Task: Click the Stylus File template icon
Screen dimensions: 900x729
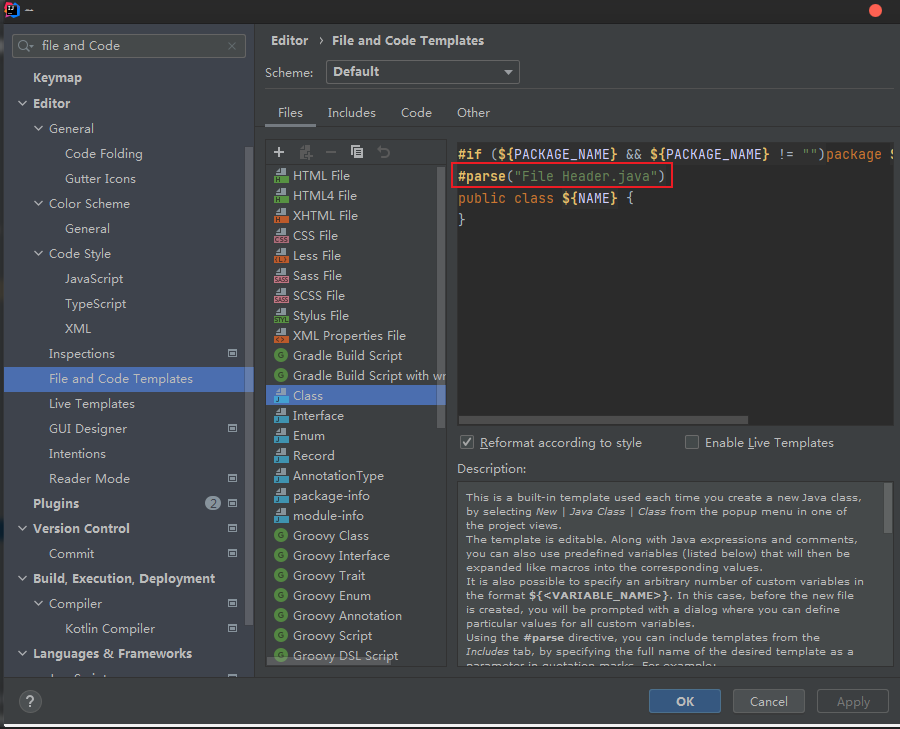Action: tap(281, 316)
